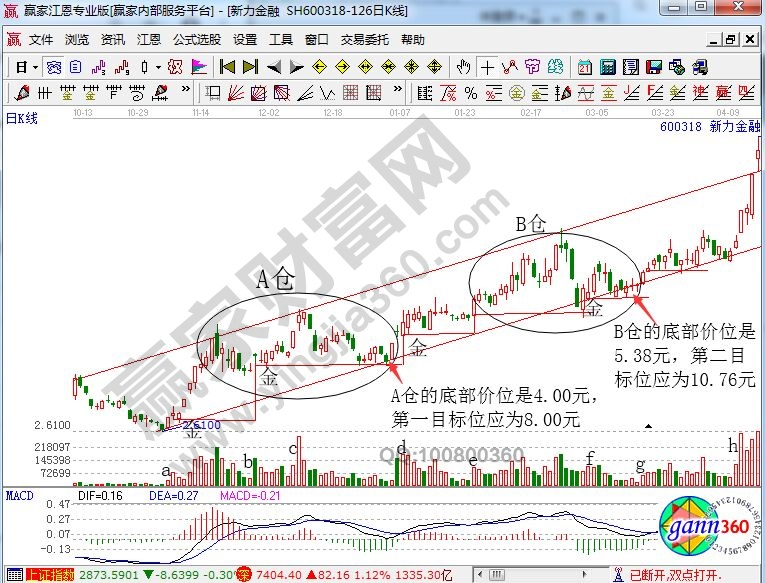
Task: Click the red step-line 9 icon
Action: tap(121, 67)
